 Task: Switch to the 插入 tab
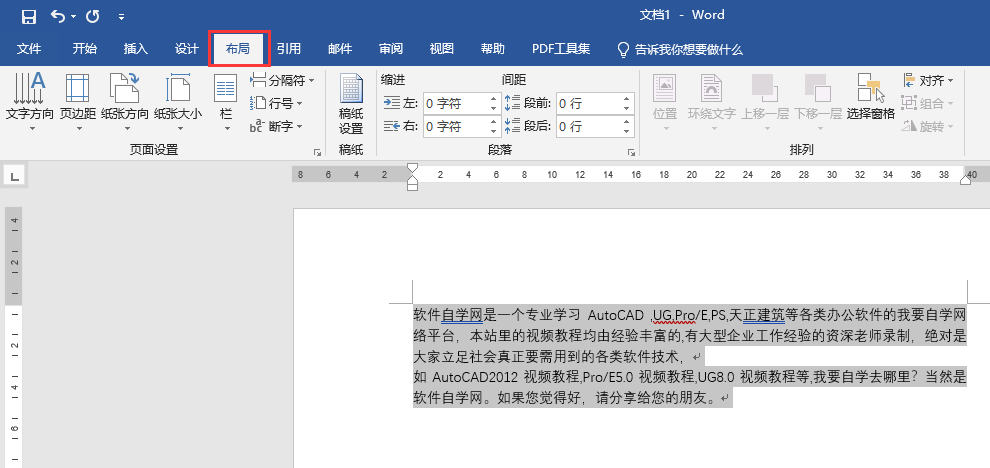click(x=136, y=49)
